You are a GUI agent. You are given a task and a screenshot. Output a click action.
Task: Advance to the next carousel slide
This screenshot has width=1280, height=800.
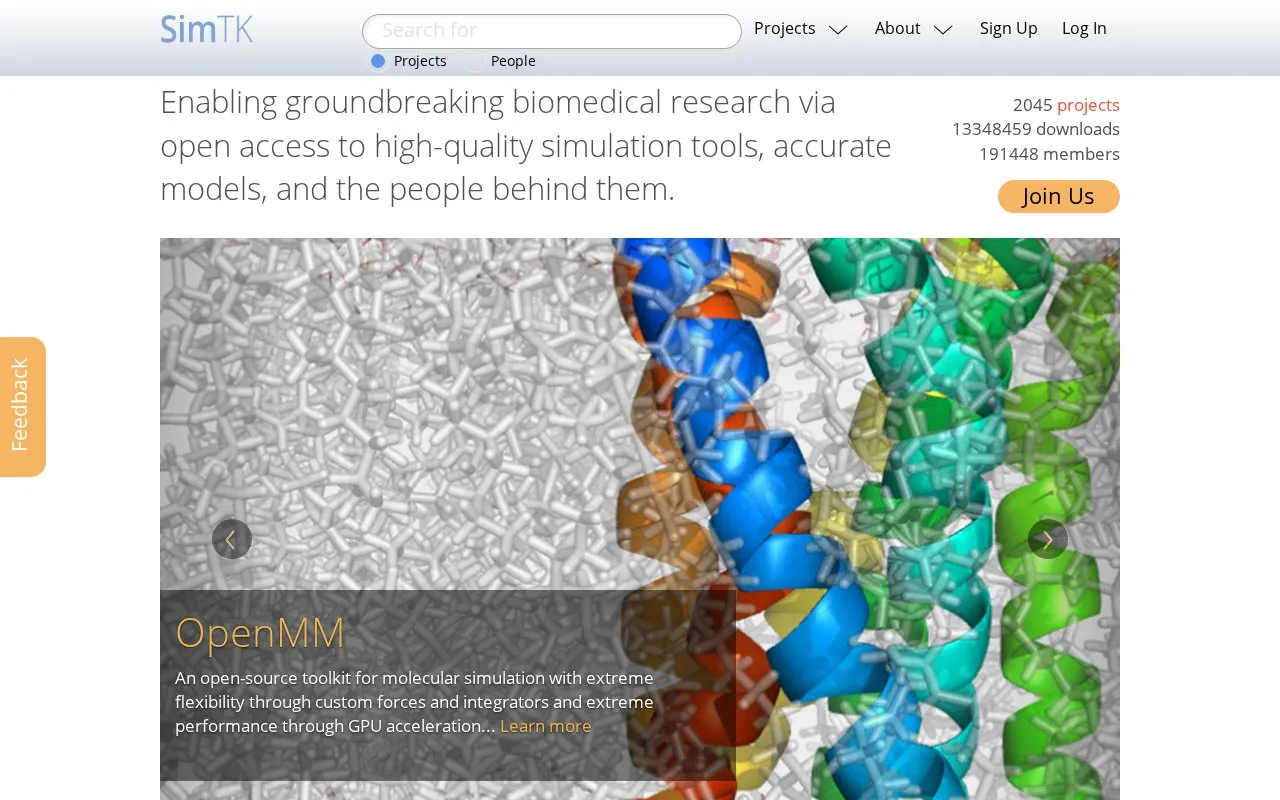point(1048,539)
